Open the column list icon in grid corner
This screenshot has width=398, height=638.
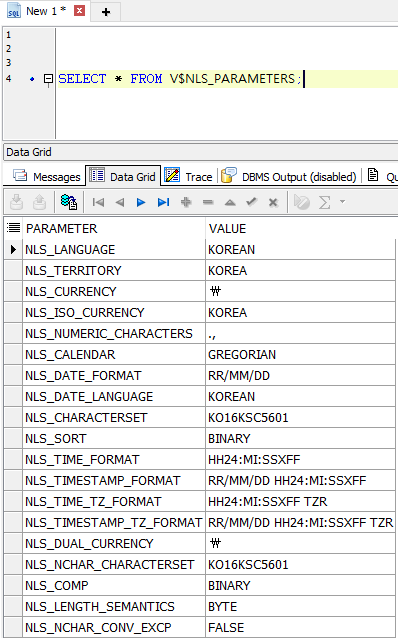[x=13, y=228]
